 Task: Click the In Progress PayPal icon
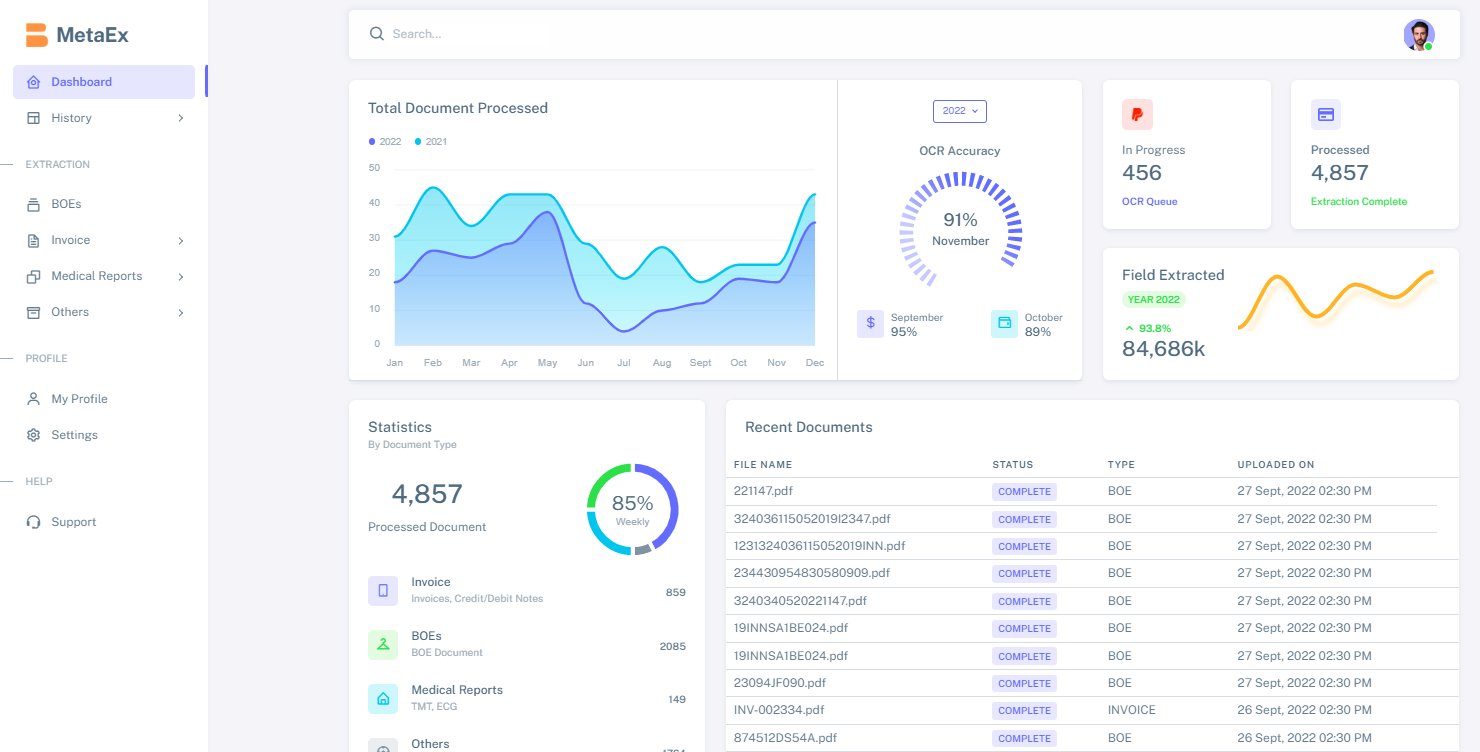pos(1137,114)
